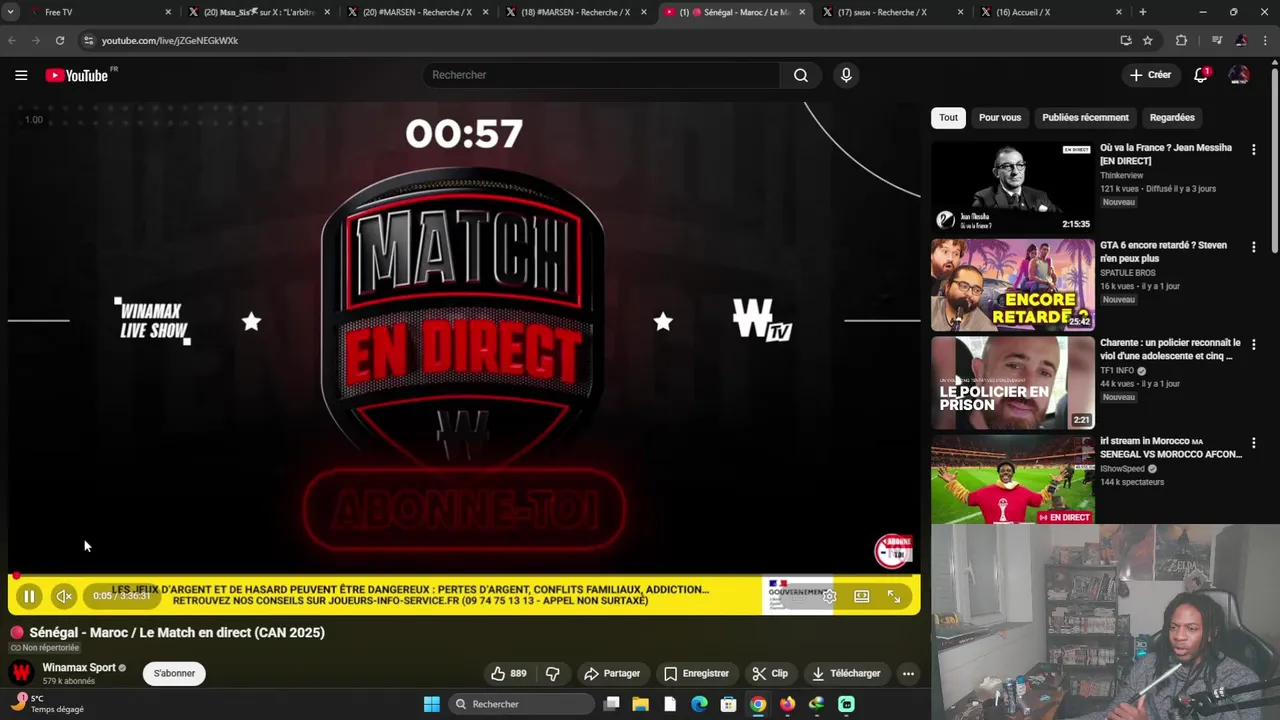Start voice search with microphone icon

pos(846,75)
